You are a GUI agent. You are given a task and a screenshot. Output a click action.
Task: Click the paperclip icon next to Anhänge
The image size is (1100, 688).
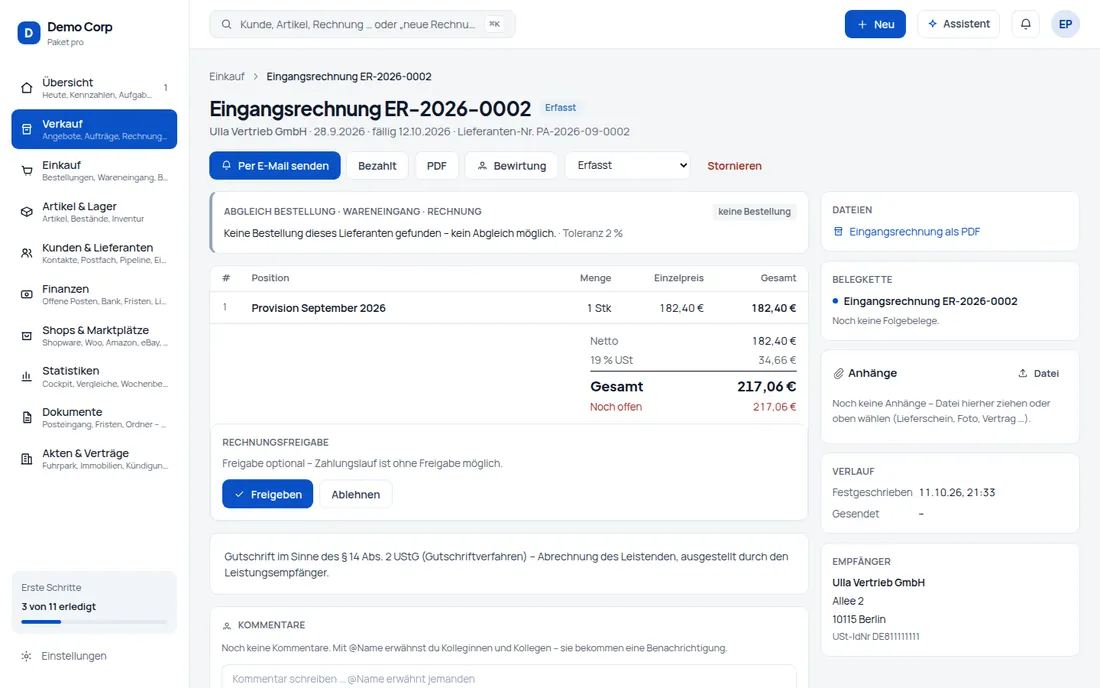[838, 374]
